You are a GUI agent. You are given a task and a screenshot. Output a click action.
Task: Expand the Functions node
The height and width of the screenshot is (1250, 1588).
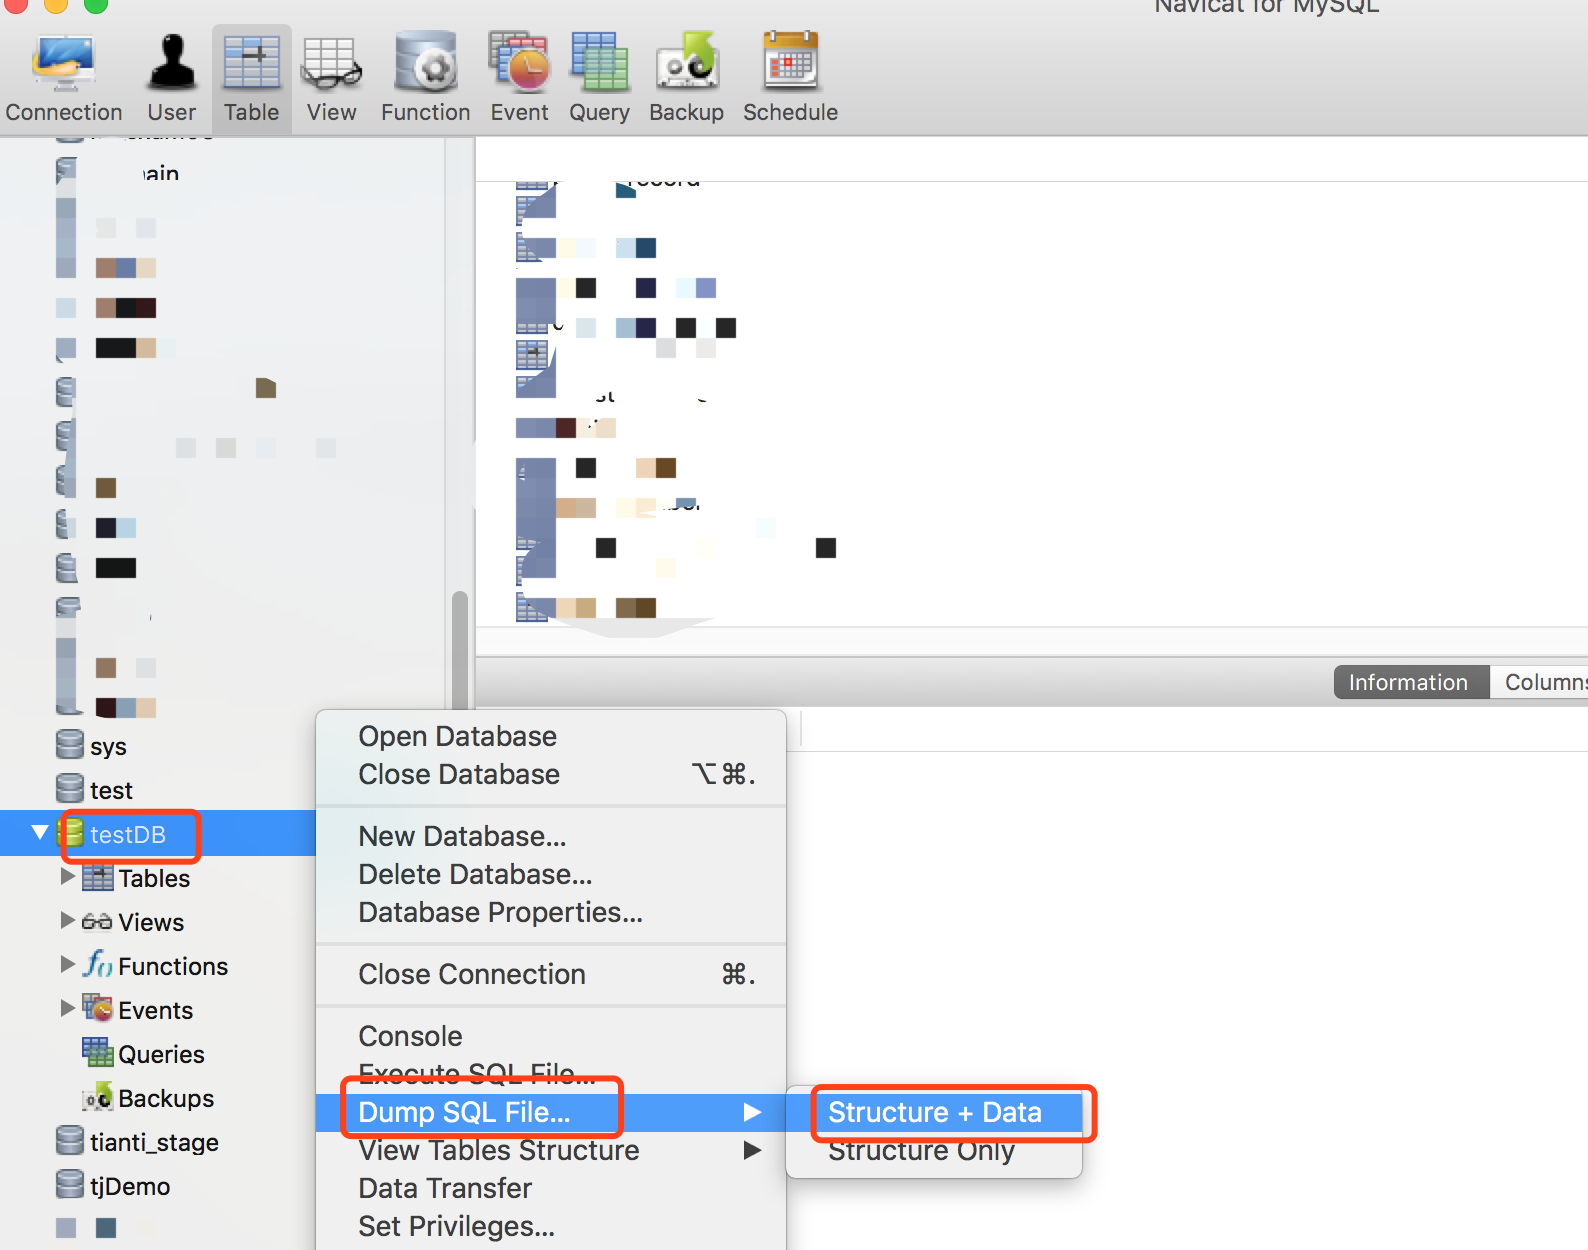pos(68,964)
